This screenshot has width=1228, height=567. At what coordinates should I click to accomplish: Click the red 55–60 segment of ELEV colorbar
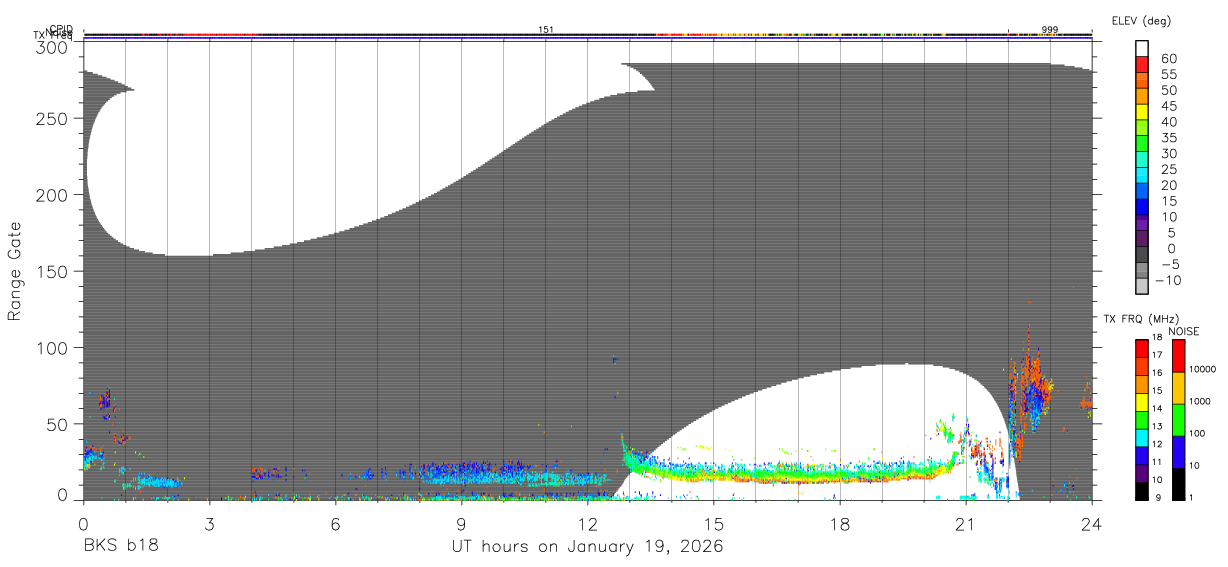tap(1142, 65)
